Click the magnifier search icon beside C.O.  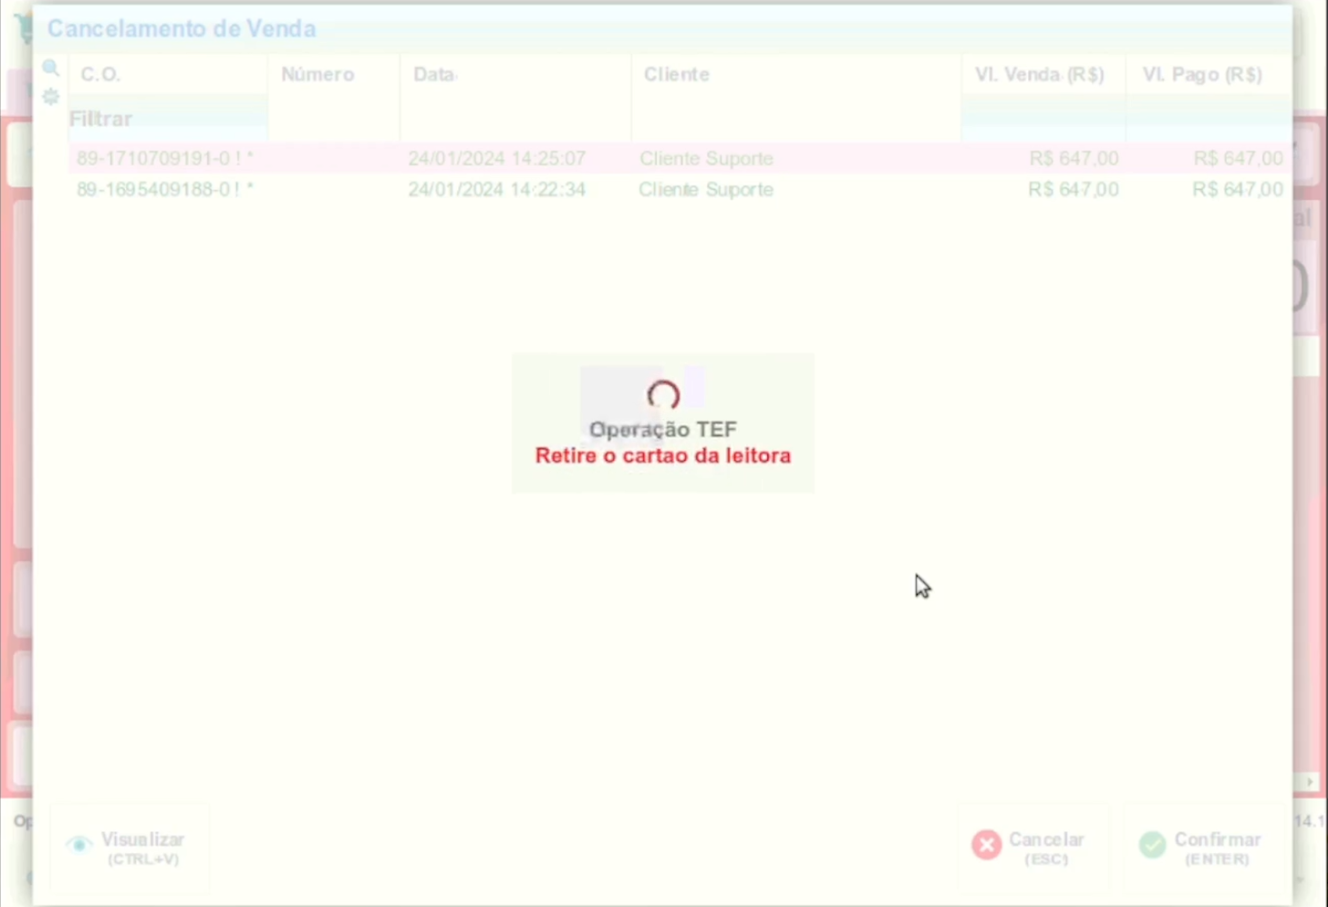tap(51, 69)
